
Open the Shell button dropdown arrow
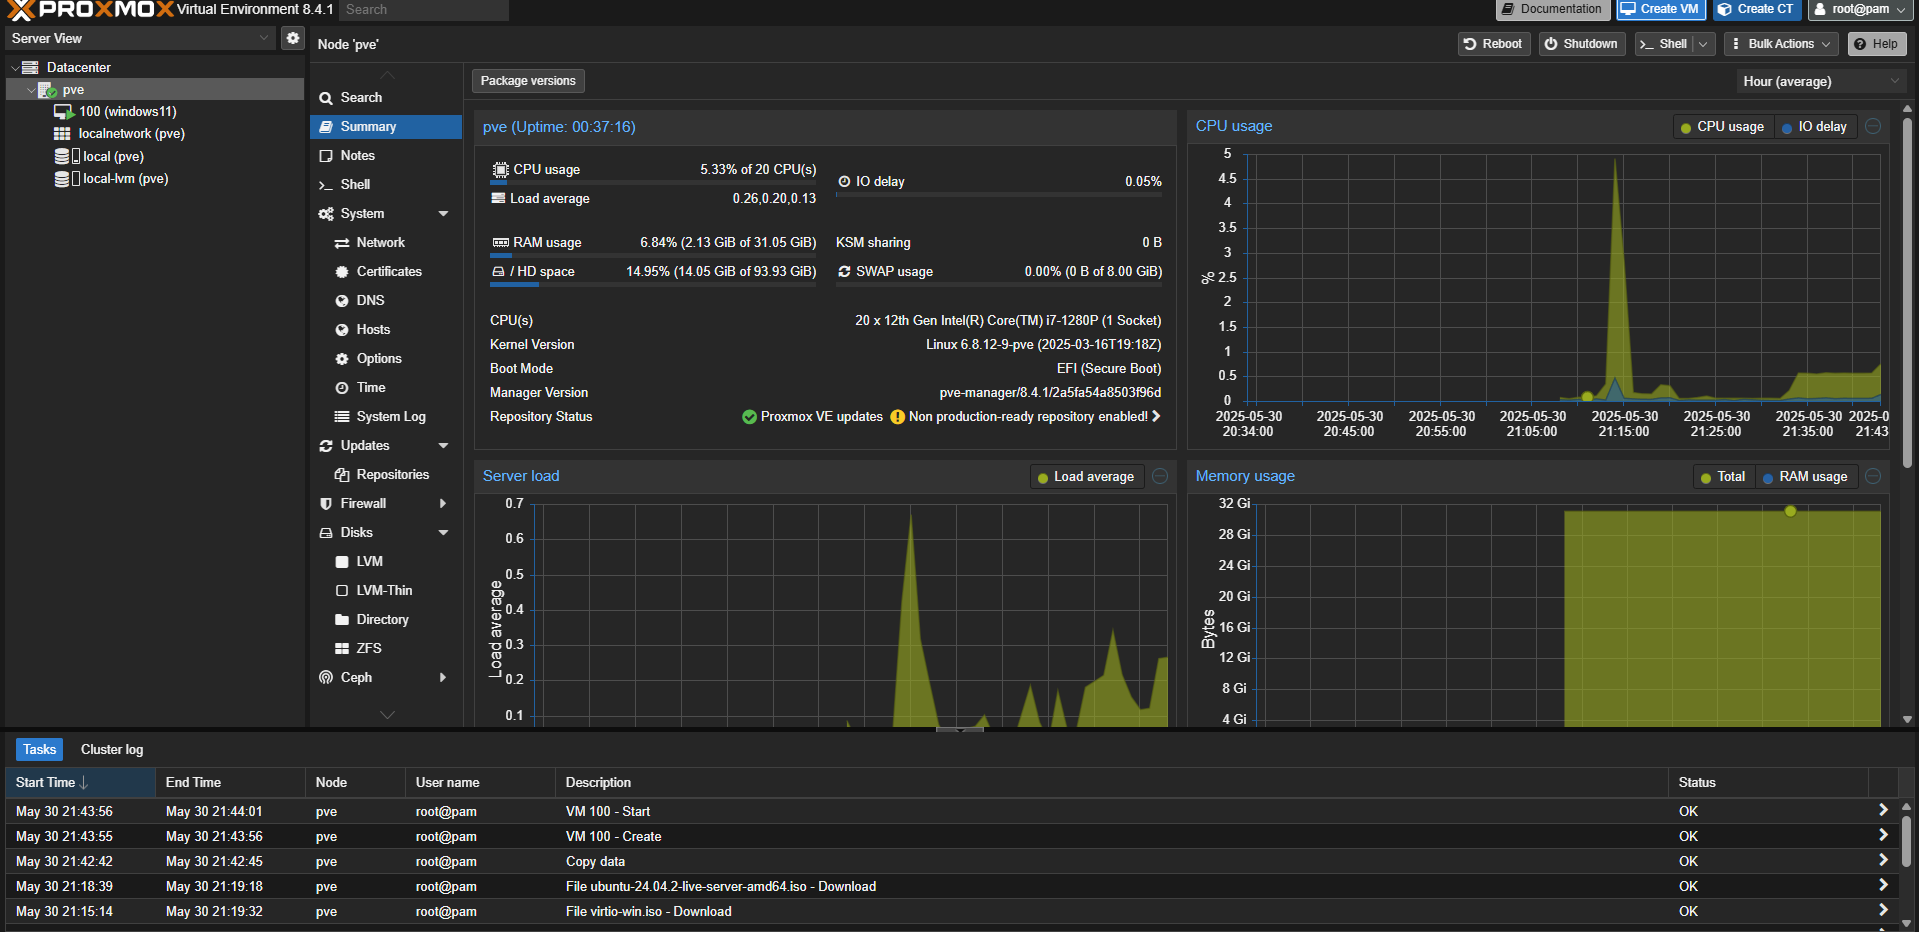pos(1703,44)
